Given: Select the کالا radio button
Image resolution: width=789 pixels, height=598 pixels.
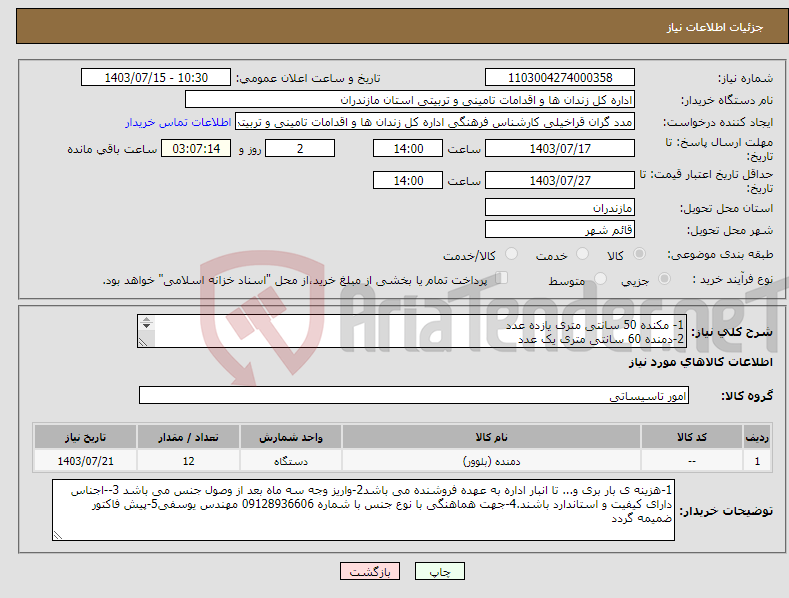Looking at the screenshot, I should tap(639, 254).
